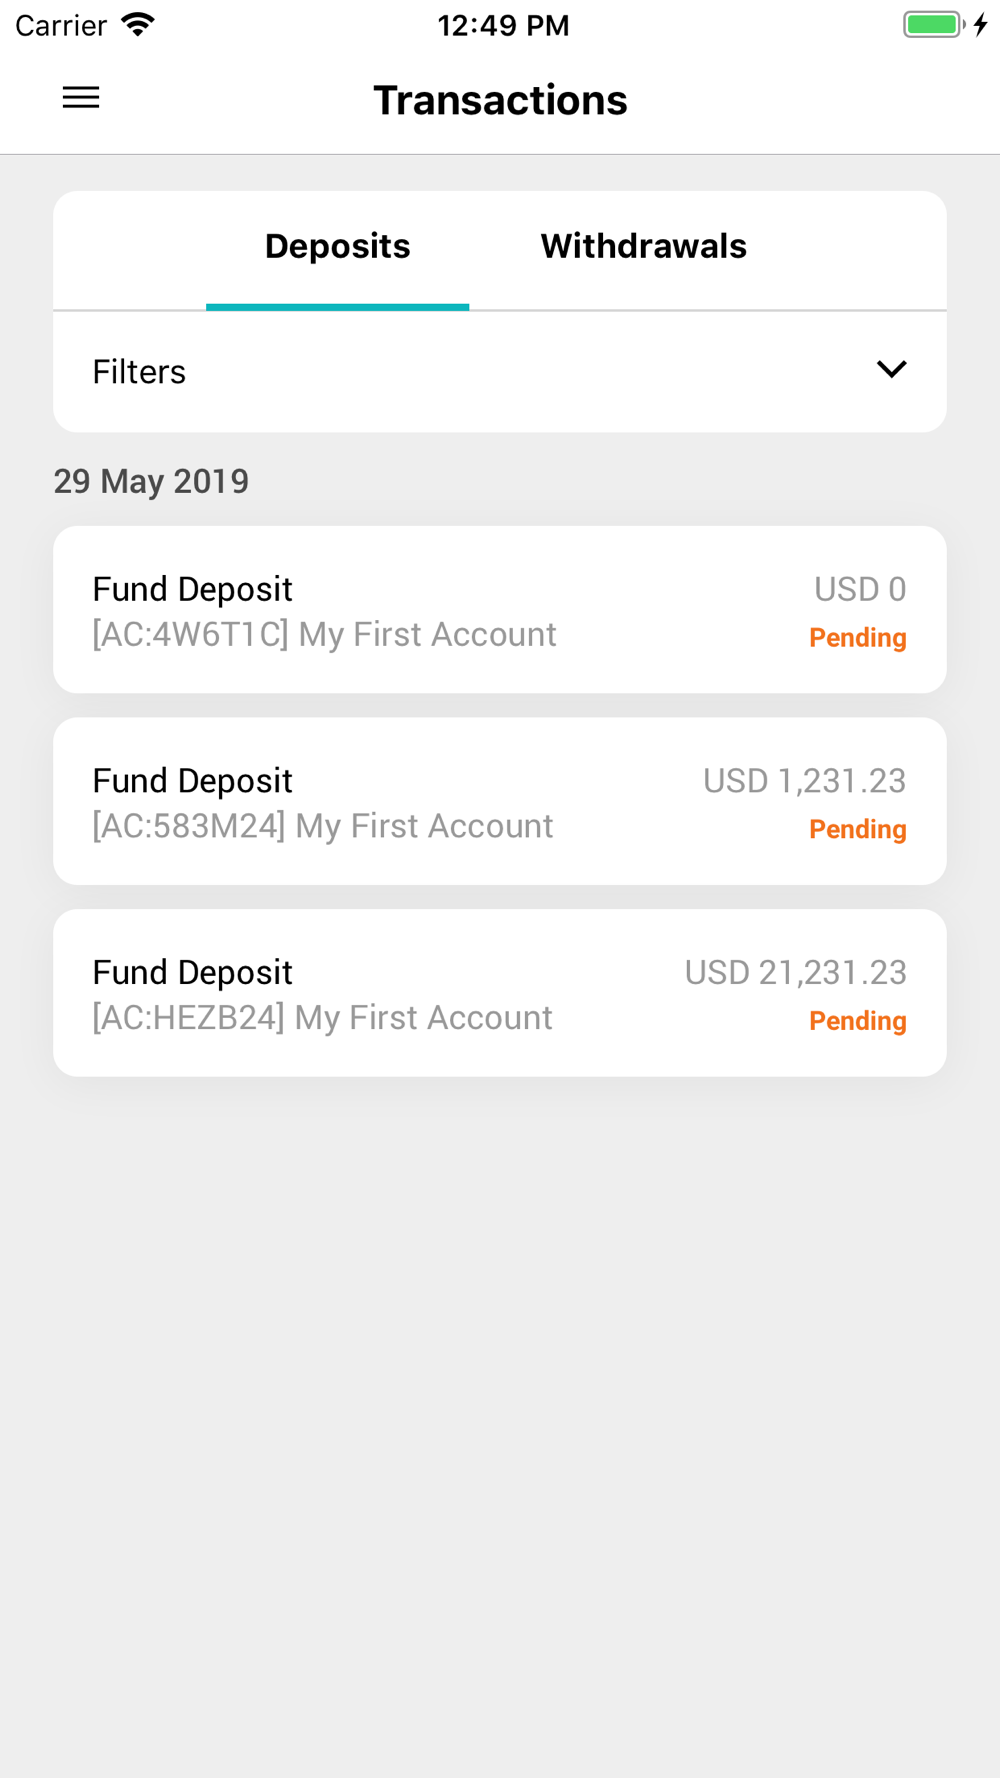The height and width of the screenshot is (1778, 1000).
Task: Tap Pending status on USD 21,231.23 deposit
Action: (858, 1021)
